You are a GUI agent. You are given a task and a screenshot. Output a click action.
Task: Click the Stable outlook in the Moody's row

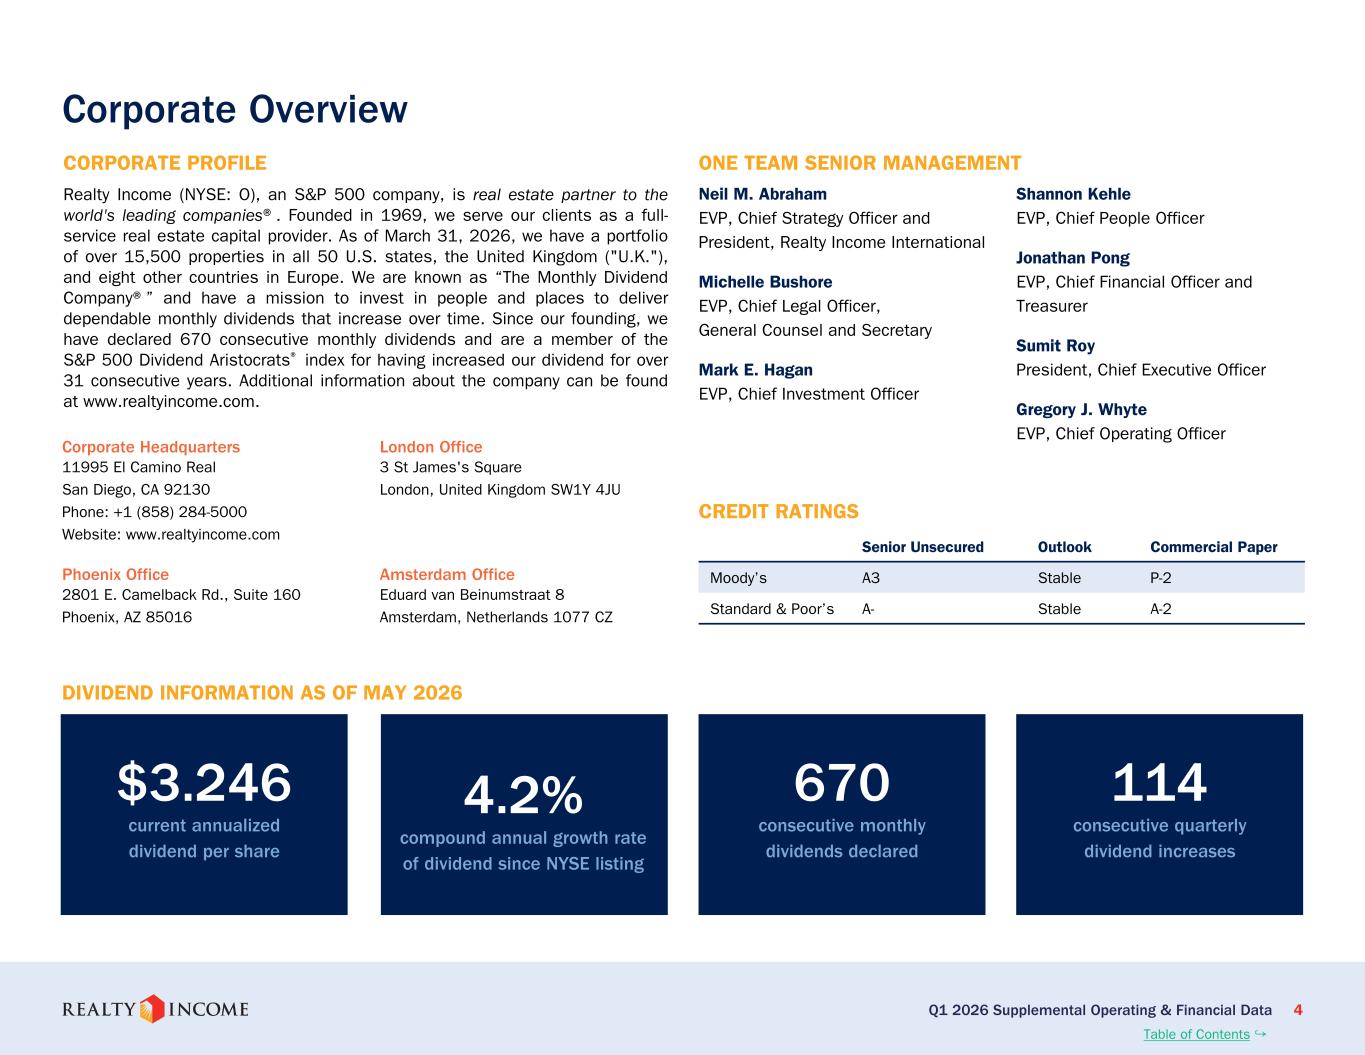(x=1060, y=578)
